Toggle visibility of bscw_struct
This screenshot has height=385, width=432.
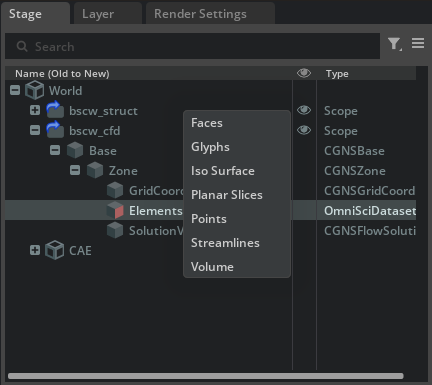coord(304,110)
